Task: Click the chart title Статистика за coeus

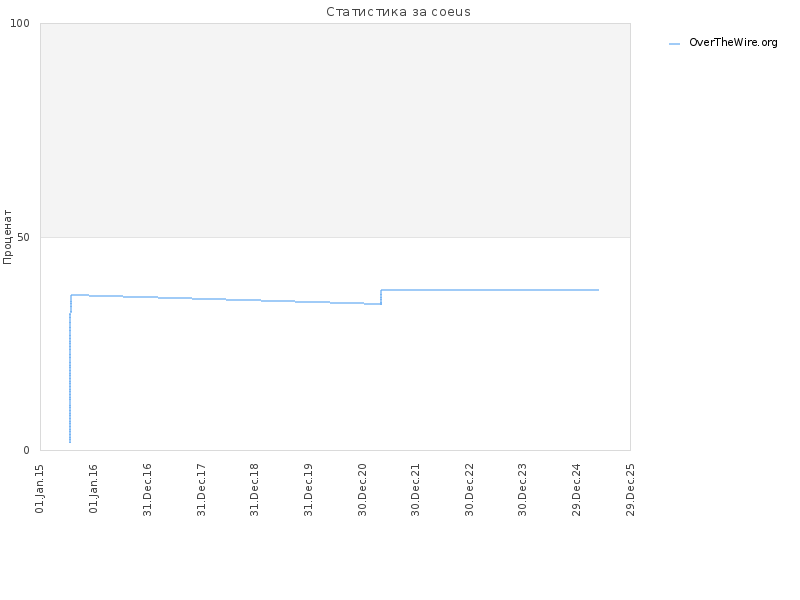Action: 398,12
